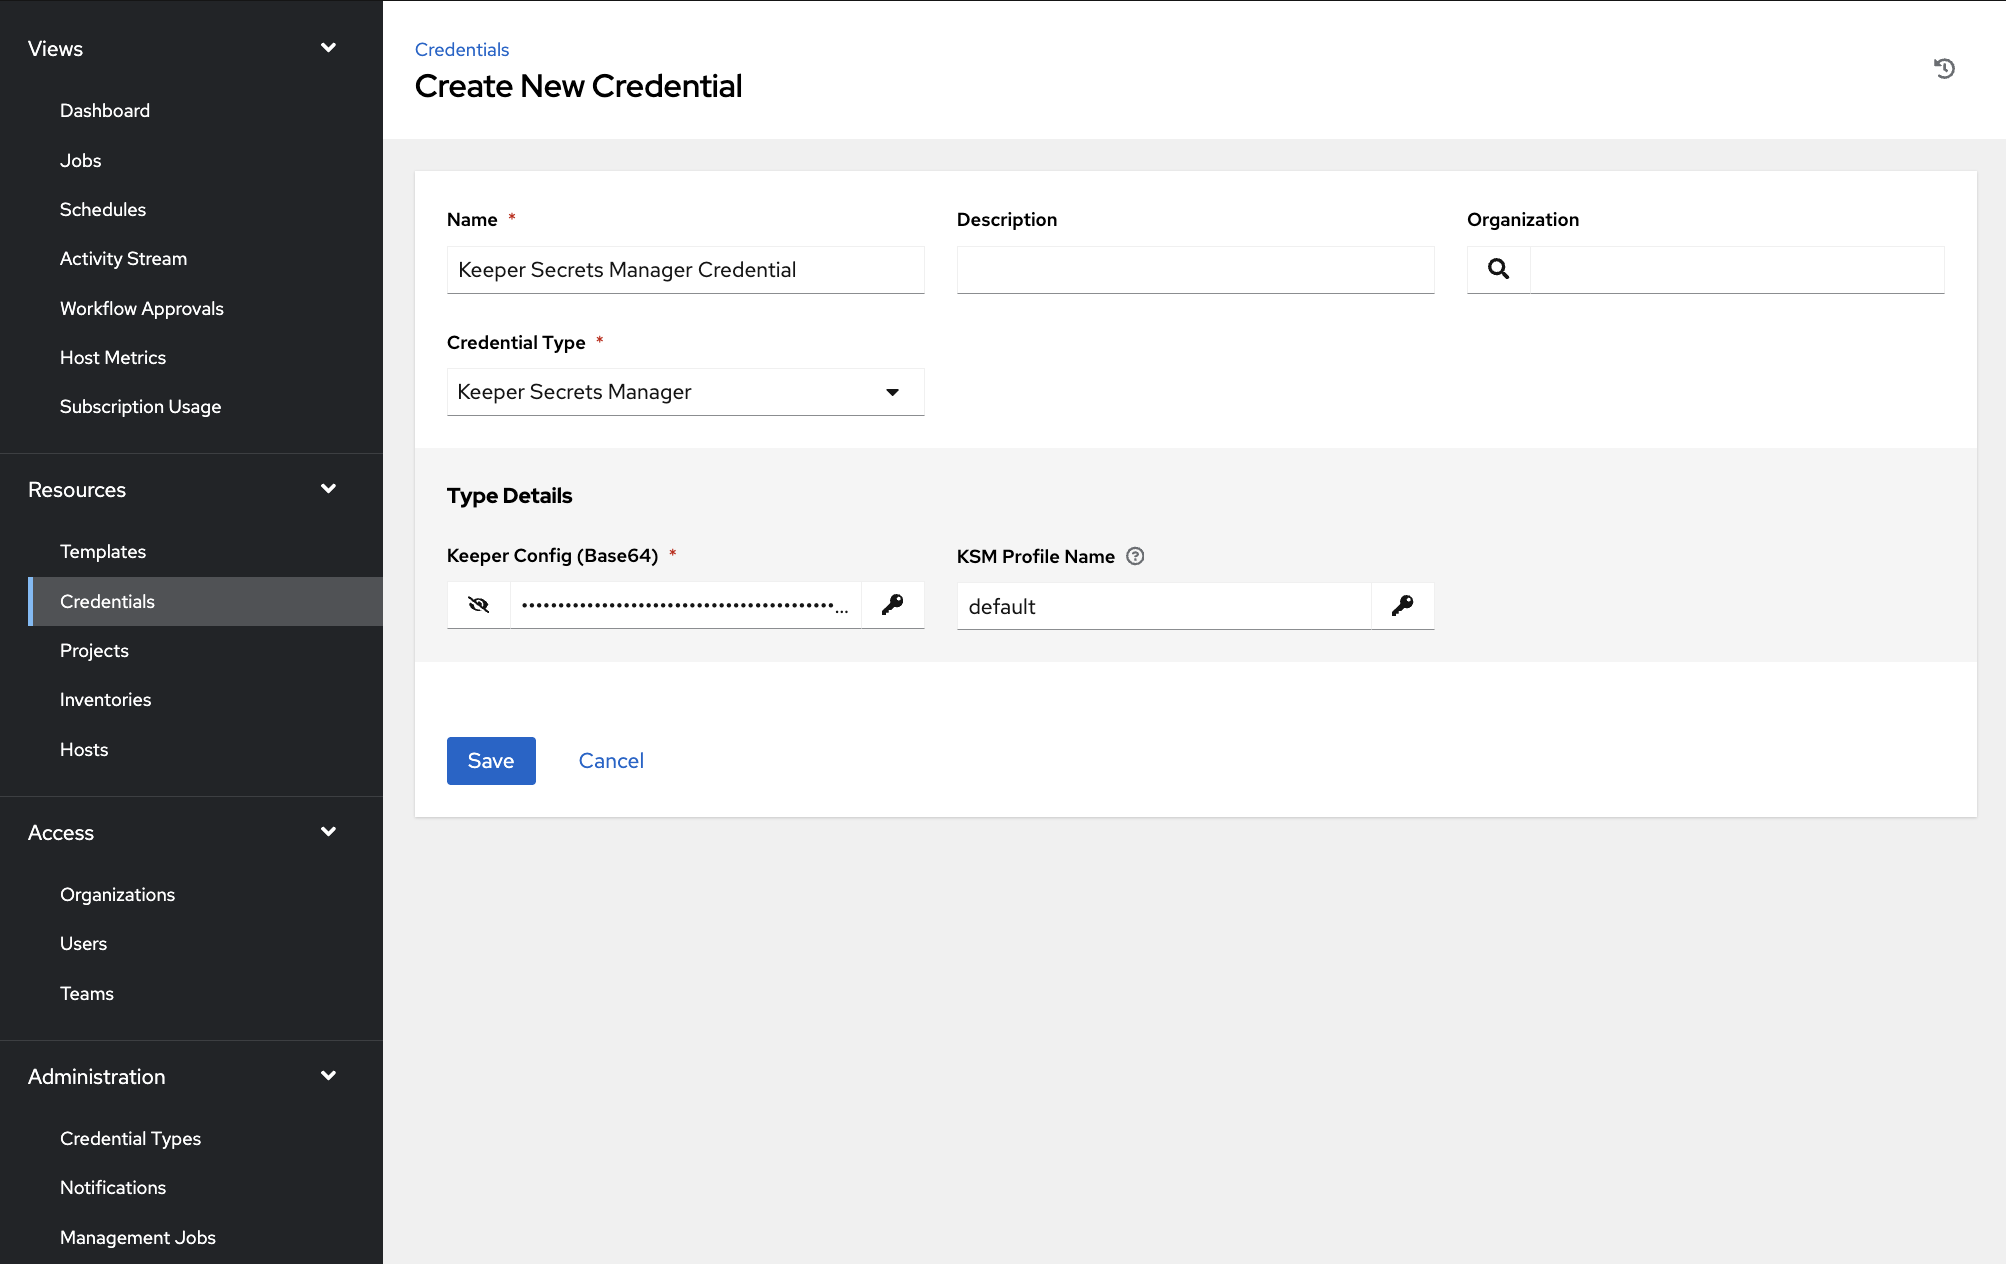The width and height of the screenshot is (2006, 1264).
Task: Click the KSM Profile Name help icon
Action: tap(1135, 557)
